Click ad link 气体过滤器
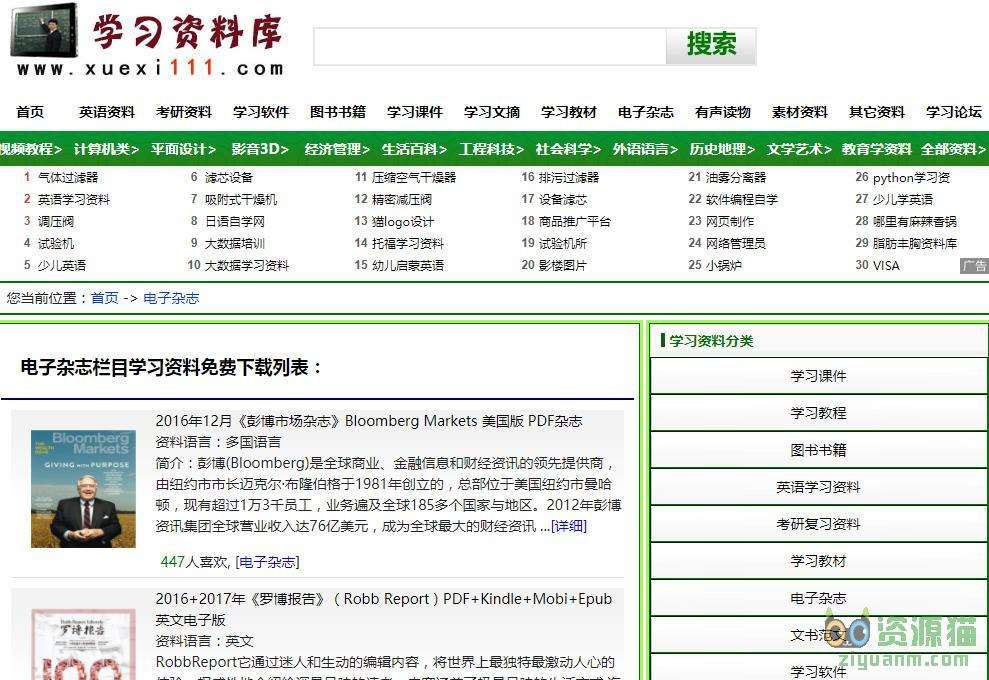The image size is (989, 680). (67, 178)
